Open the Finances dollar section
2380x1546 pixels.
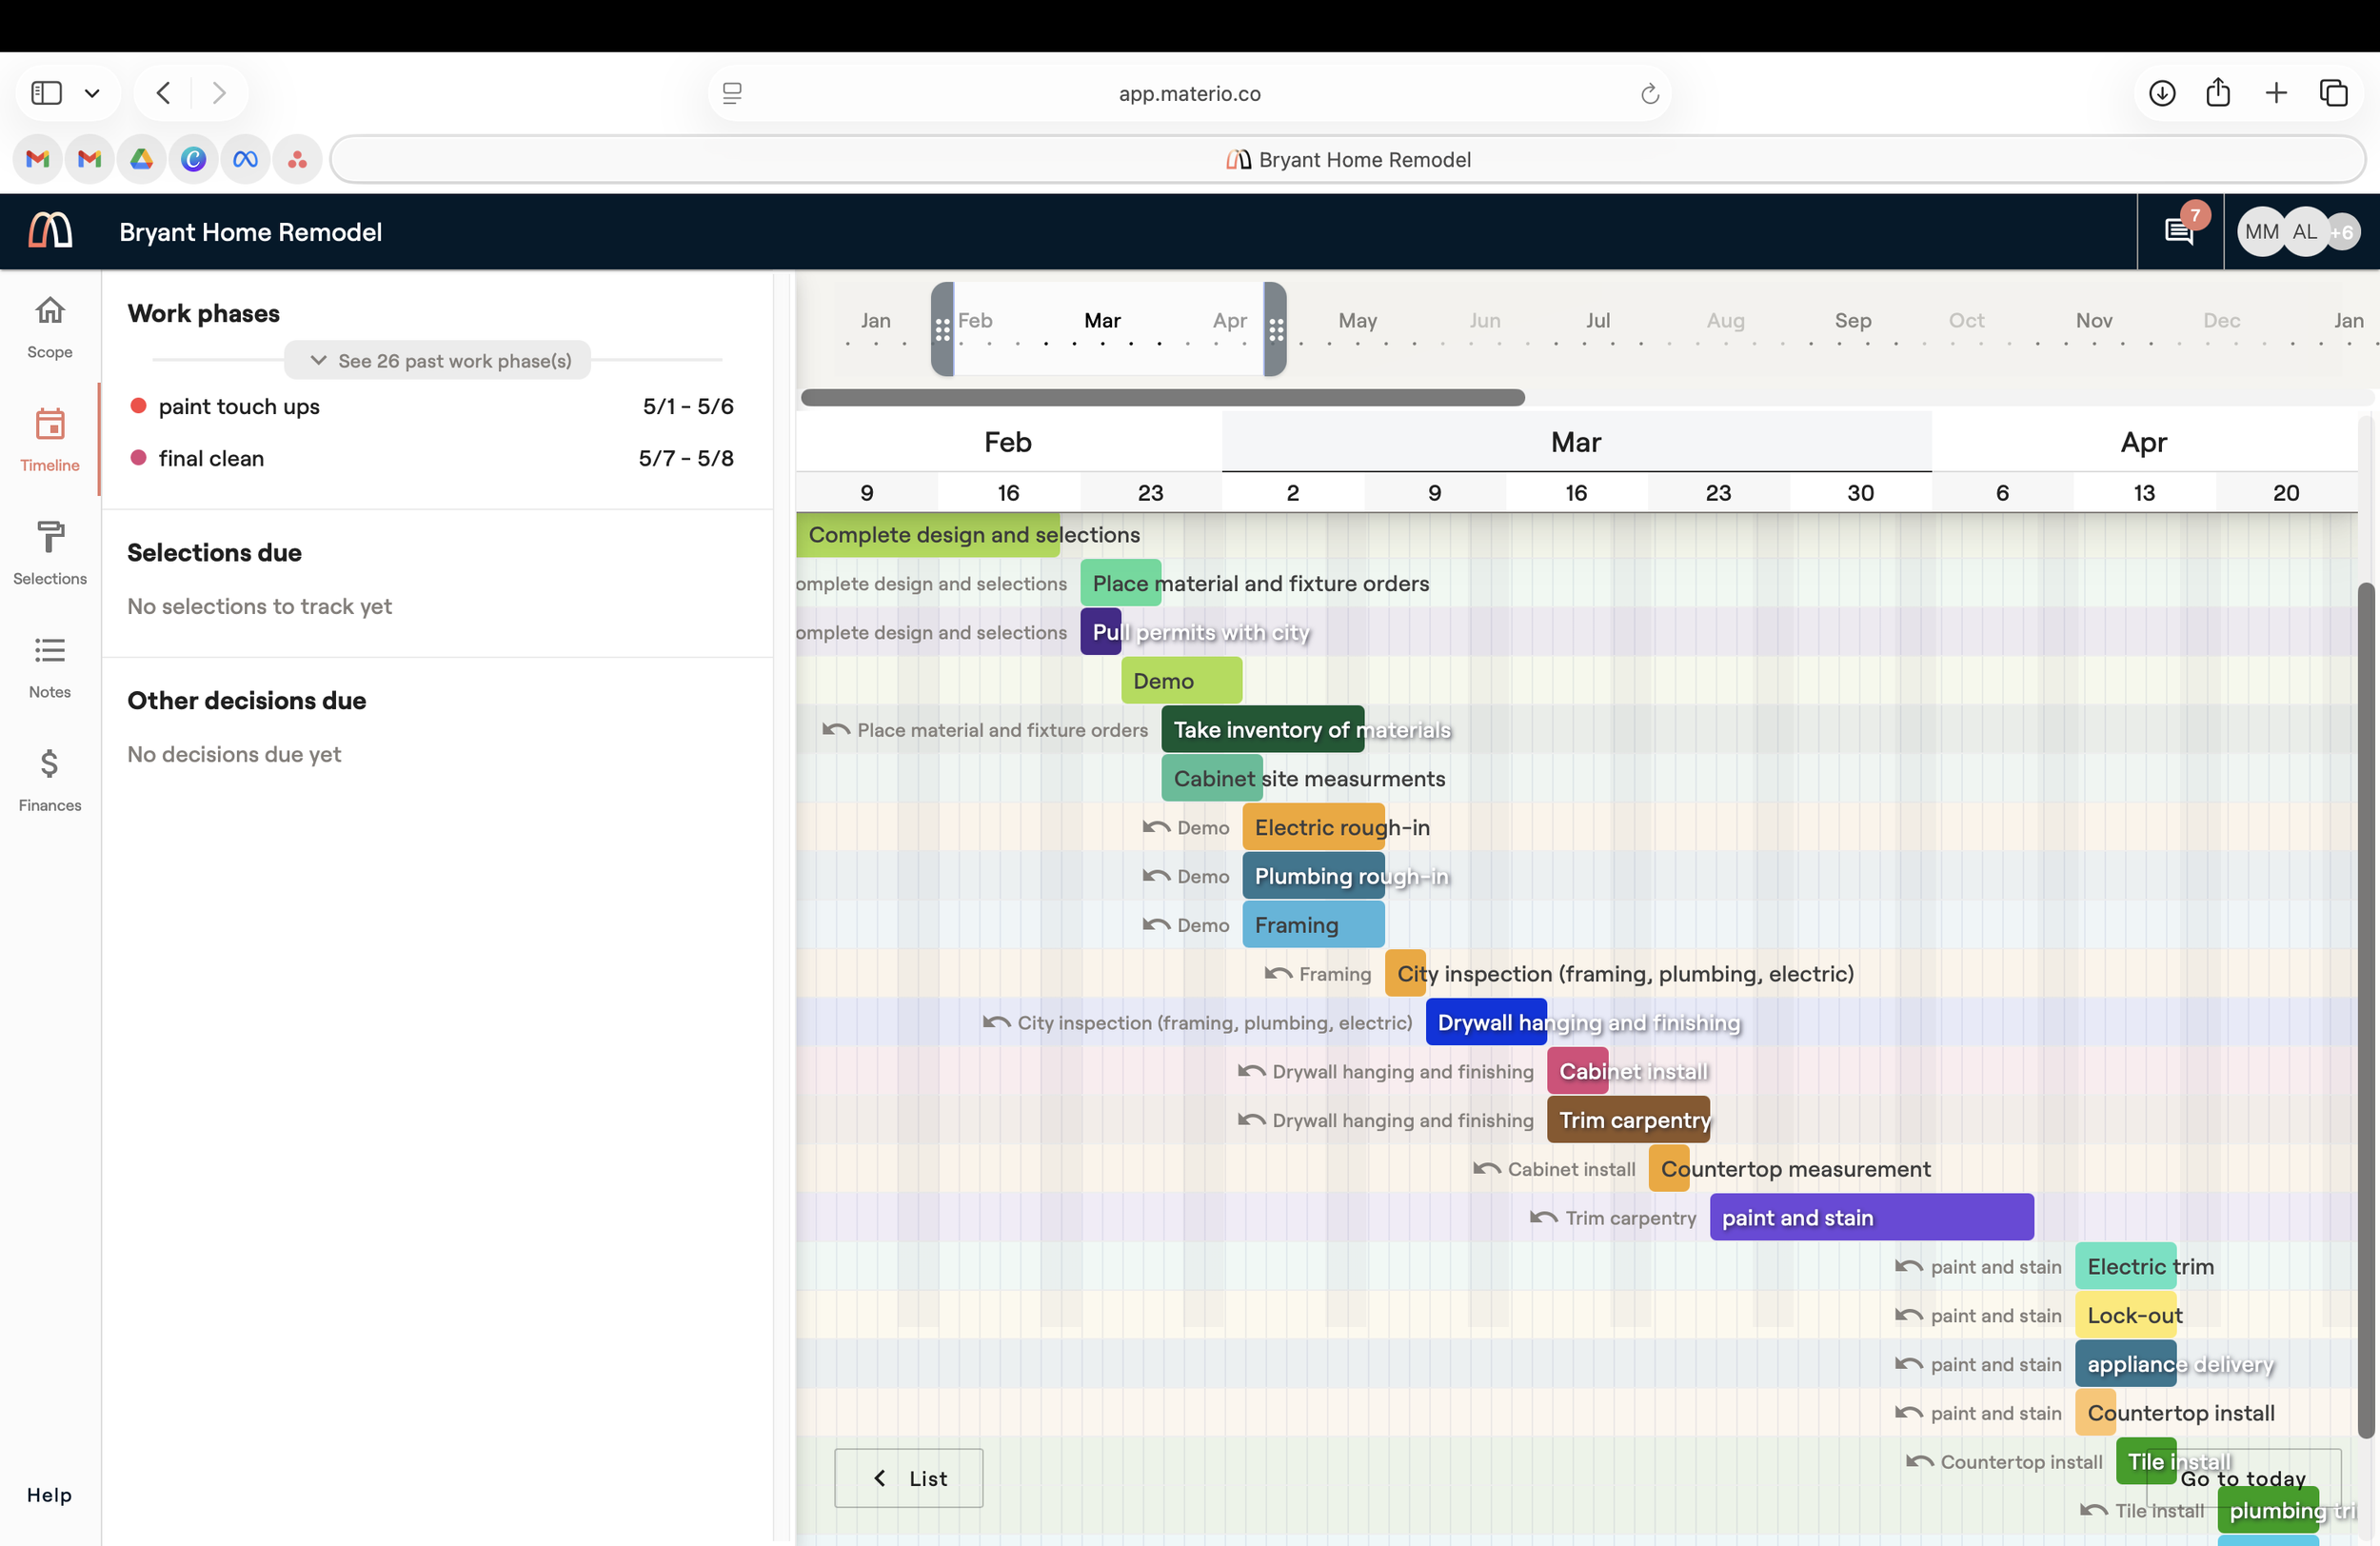coord(49,780)
